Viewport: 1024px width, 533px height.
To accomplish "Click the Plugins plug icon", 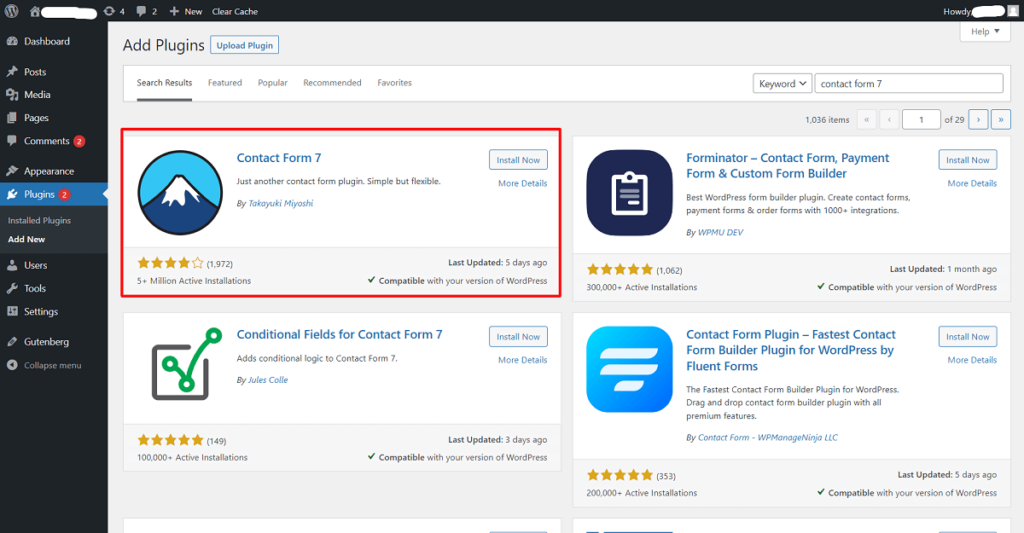I will click(12, 195).
